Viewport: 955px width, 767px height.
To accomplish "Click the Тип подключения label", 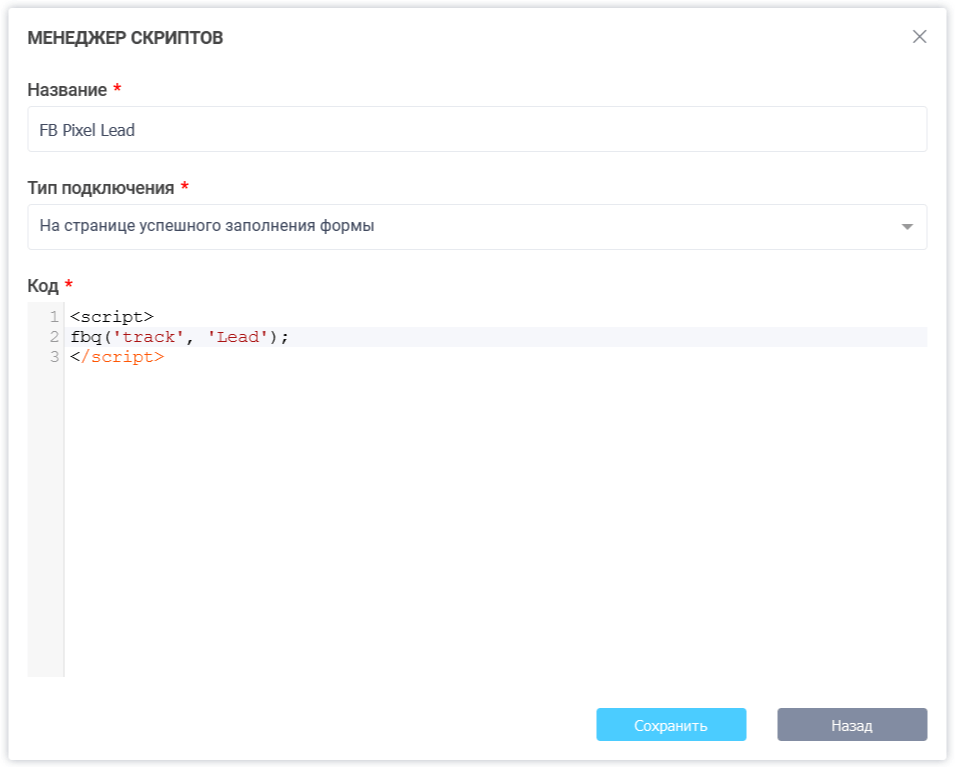I will coord(100,188).
